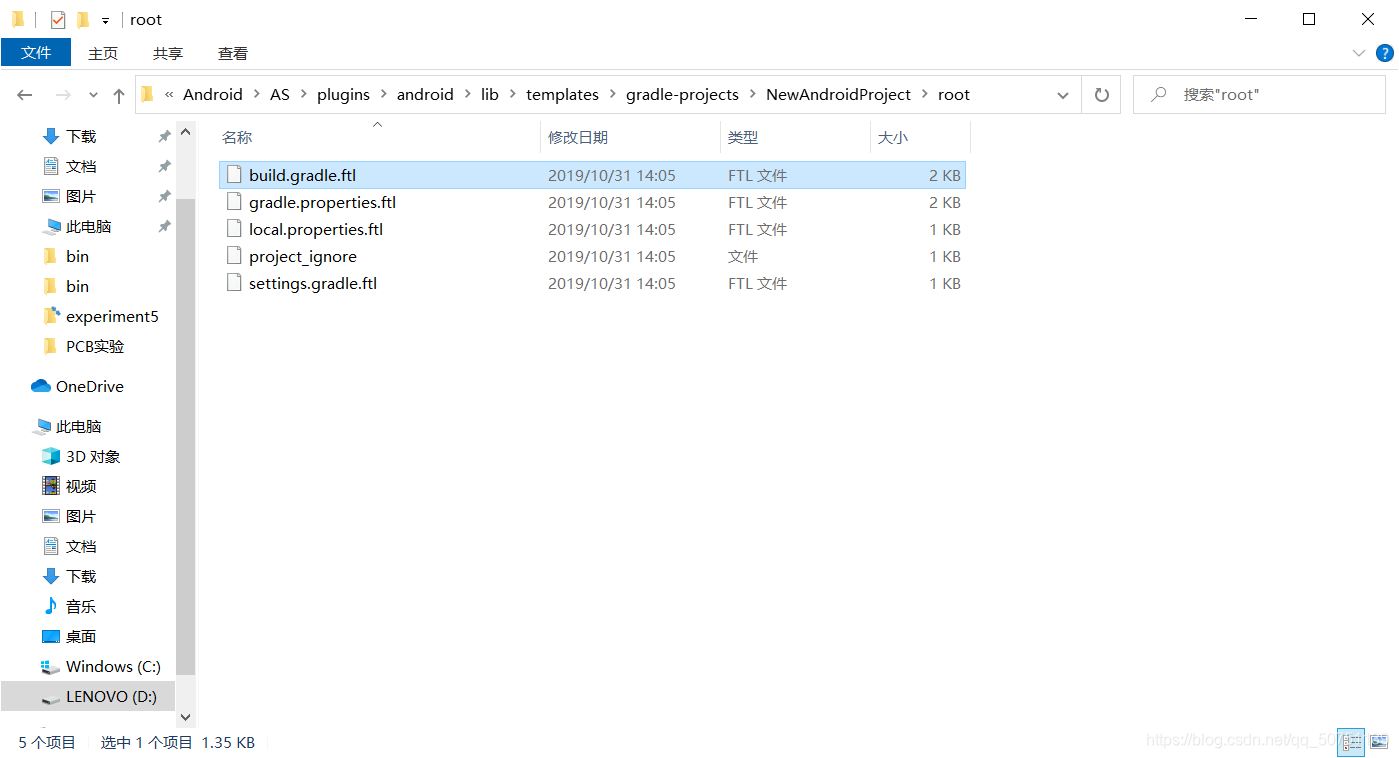This screenshot has height=758, width=1399.
Task: Click the navigation pane scroll-down arrow
Action: tap(185, 717)
